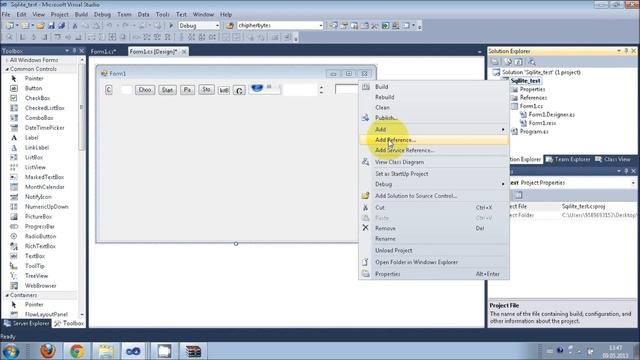Viewport: 640px width, 360px height.
Task: Select the References node in Solution Explorer
Action: click(x=533, y=98)
